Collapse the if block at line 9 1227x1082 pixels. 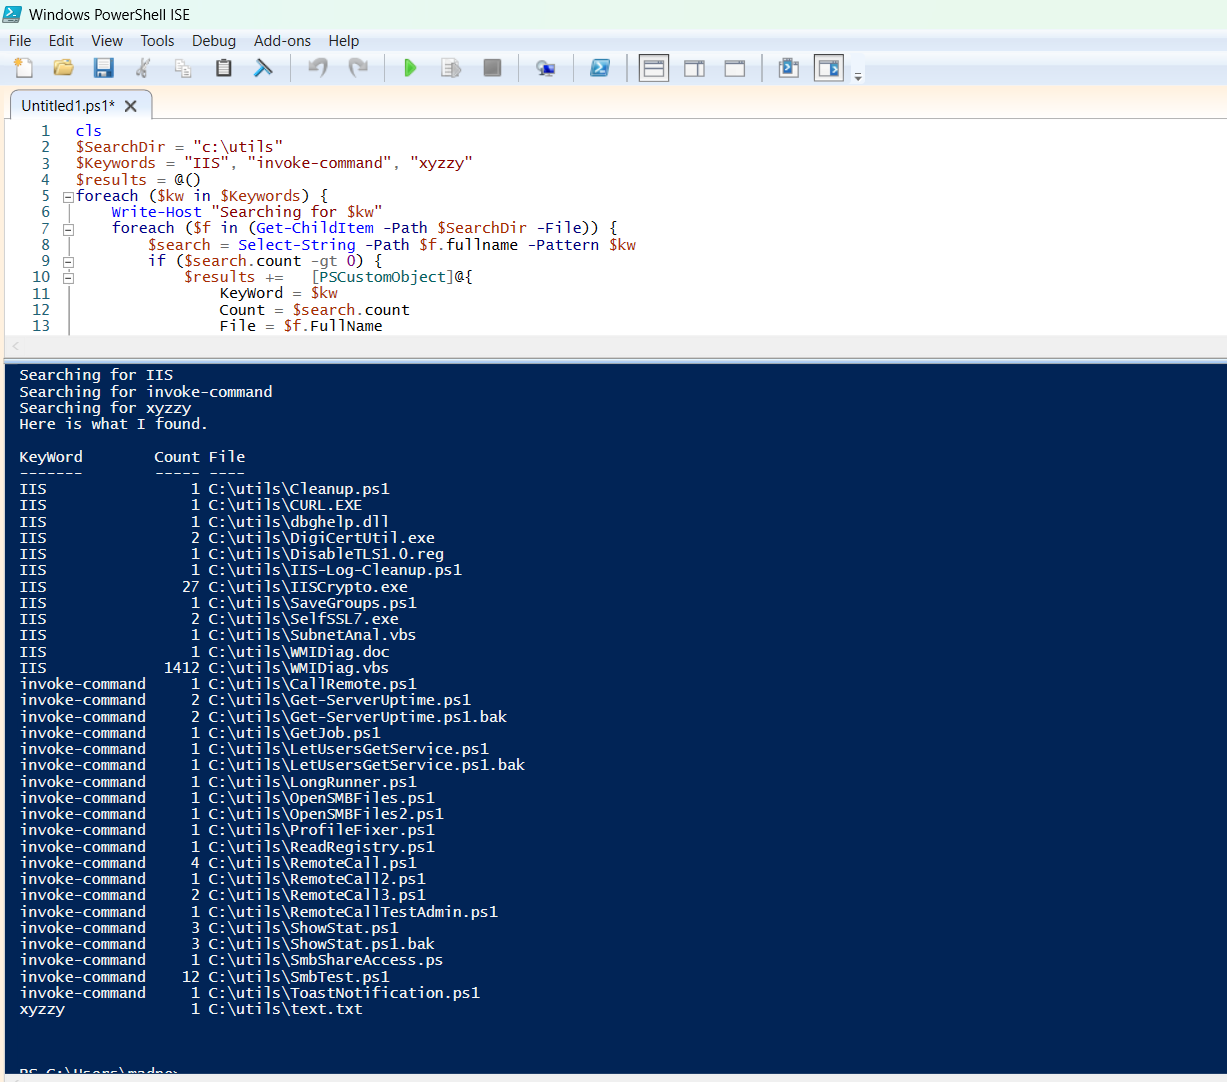68,262
